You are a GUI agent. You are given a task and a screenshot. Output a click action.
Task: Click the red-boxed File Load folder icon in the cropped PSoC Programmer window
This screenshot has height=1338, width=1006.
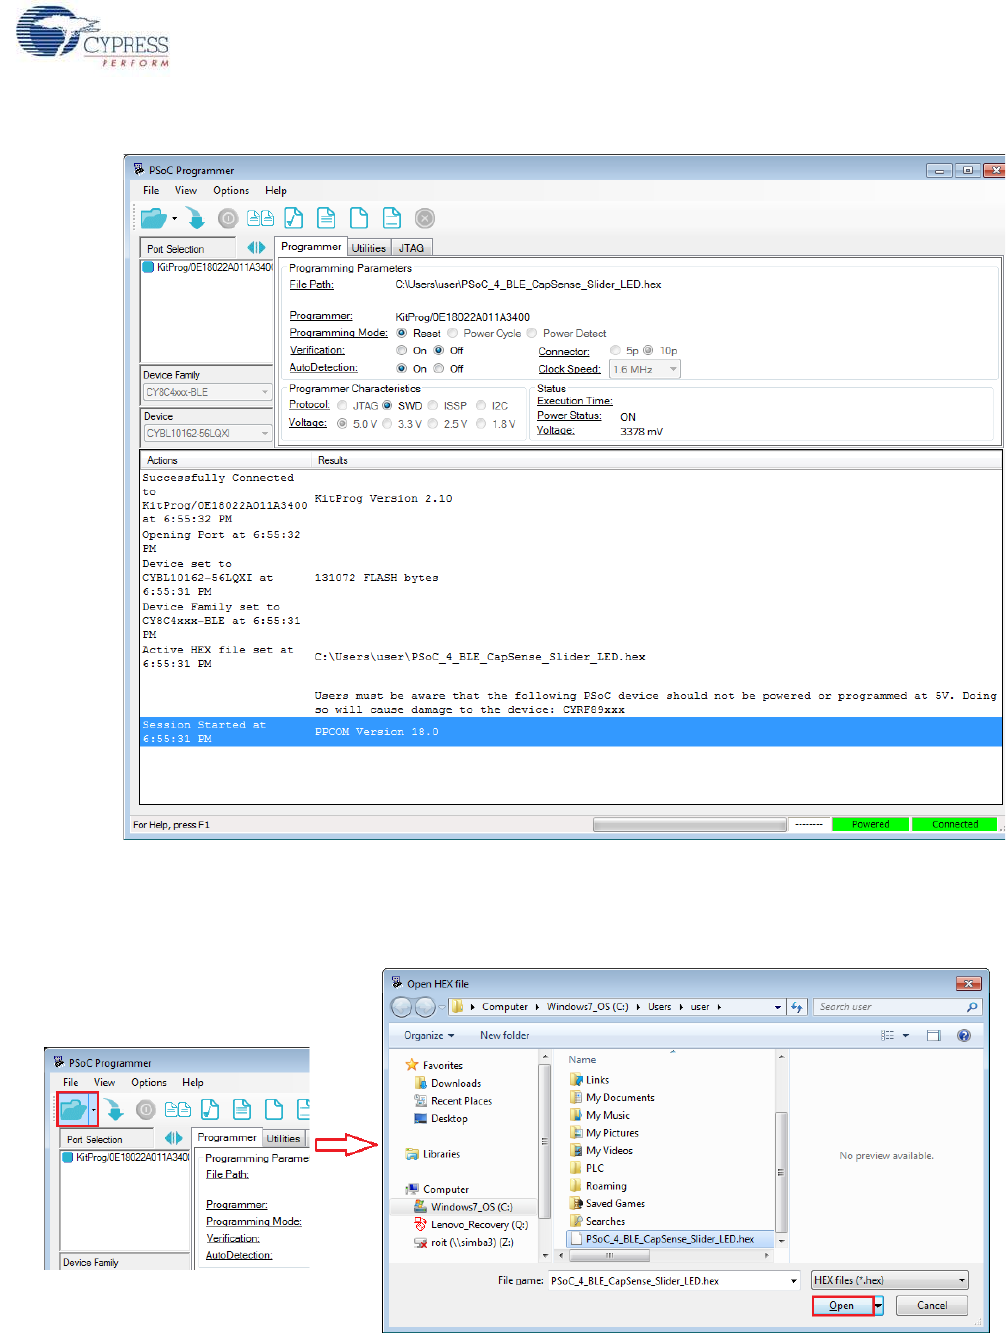click(x=73, y=1109)
